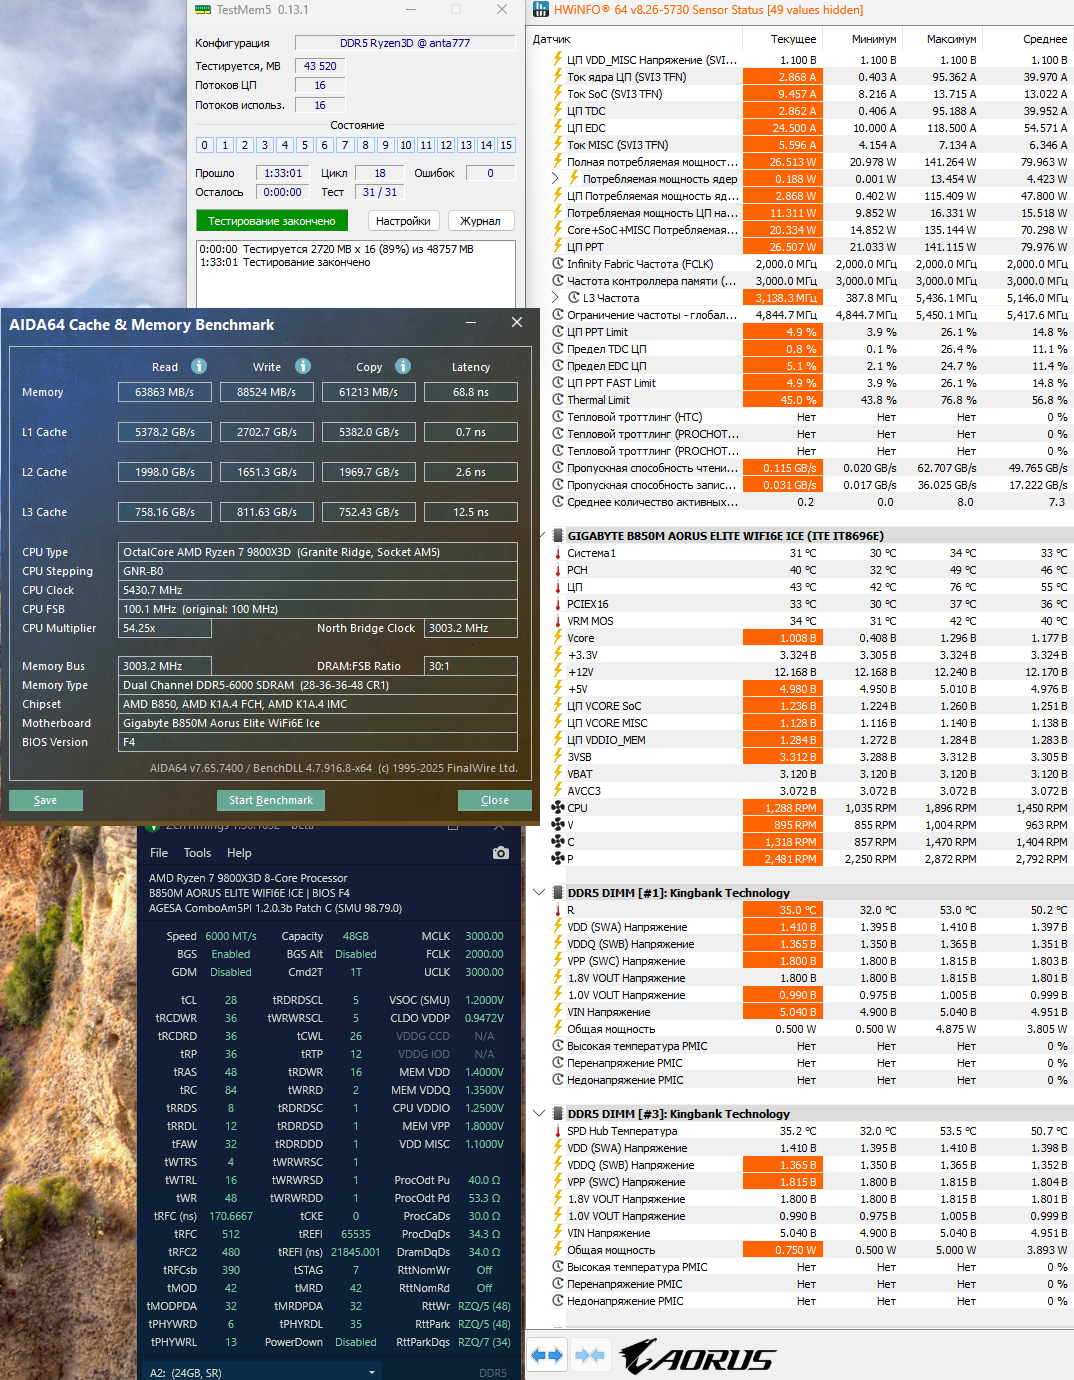
Task: Click the log line 1:33:01 Тестирование закончено
Action: pyautogui.click(x=285, y=262)
